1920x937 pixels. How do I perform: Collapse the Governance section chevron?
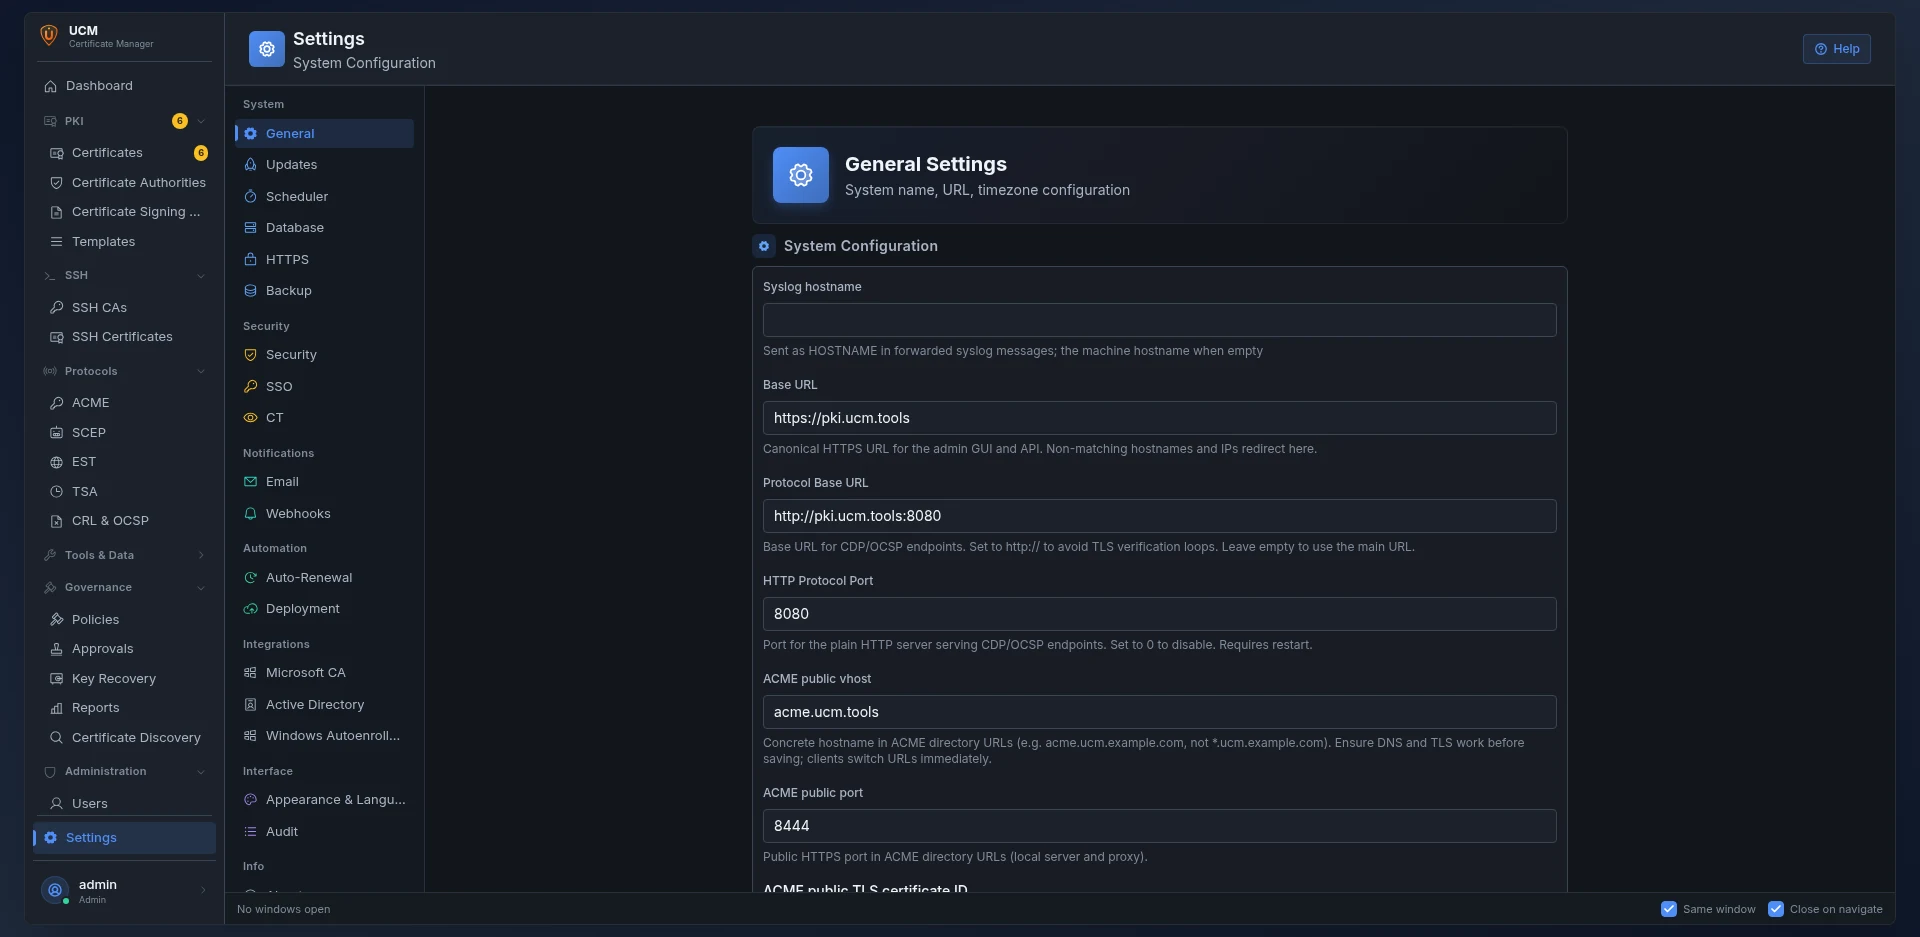coord(201,588)
